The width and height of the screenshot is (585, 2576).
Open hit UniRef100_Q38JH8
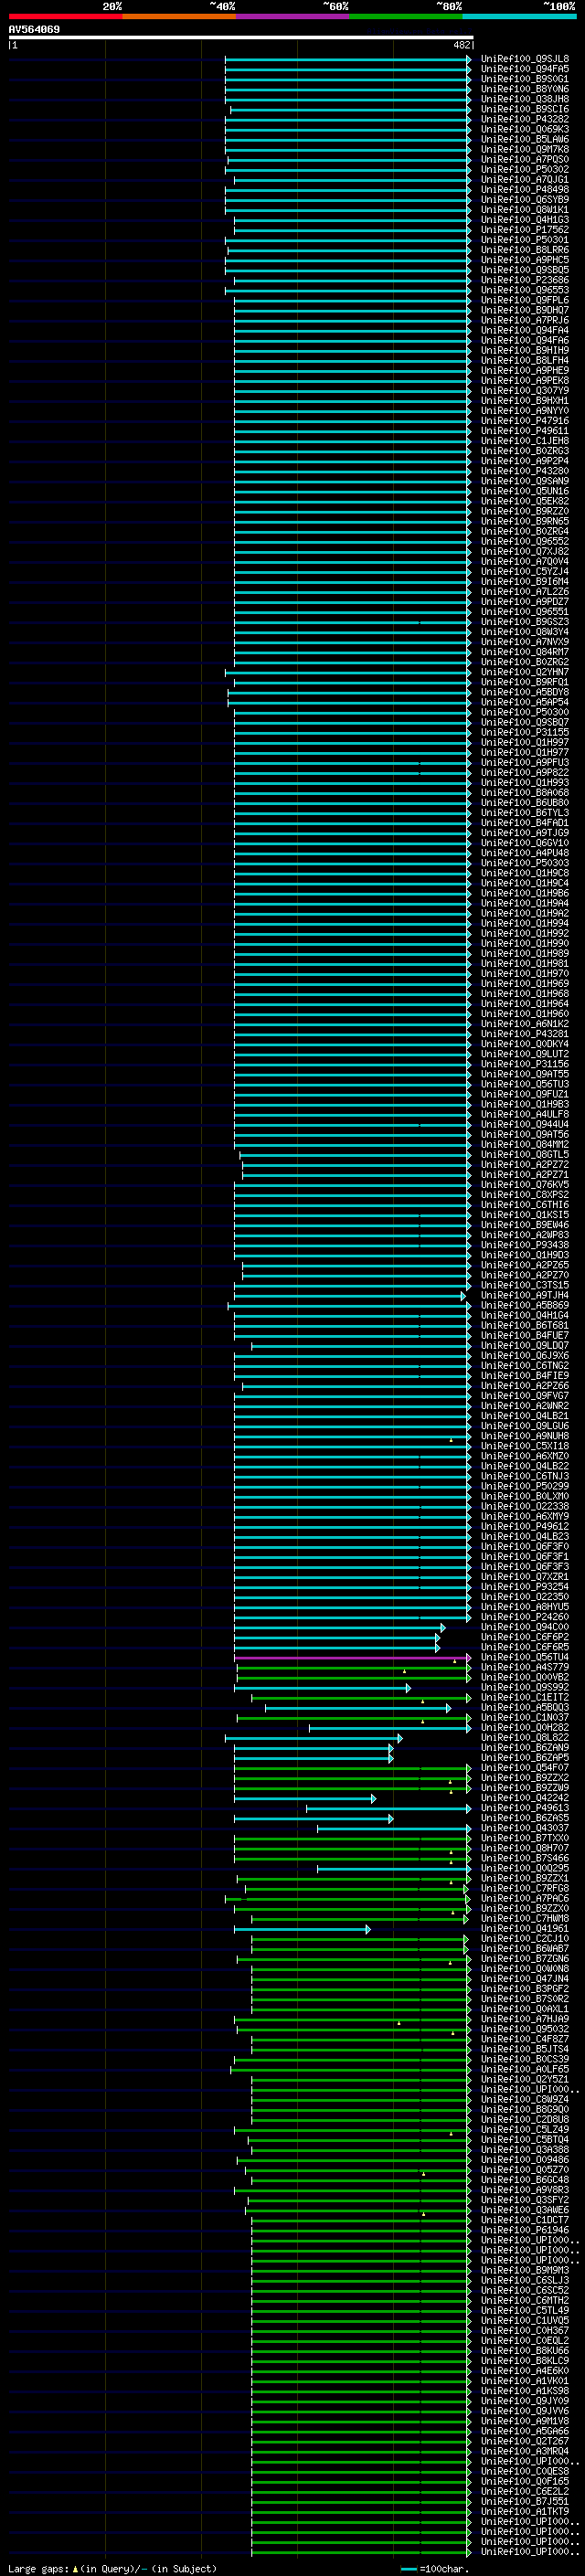525,99
